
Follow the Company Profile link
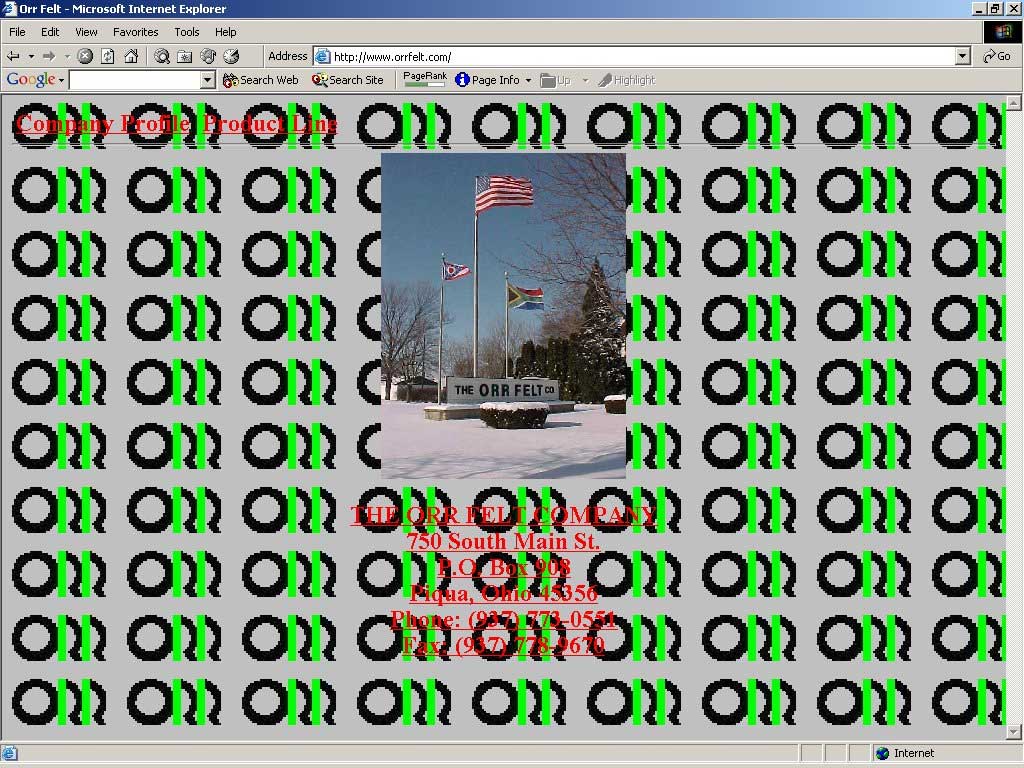pyautogui.click(x=103, y=124)
